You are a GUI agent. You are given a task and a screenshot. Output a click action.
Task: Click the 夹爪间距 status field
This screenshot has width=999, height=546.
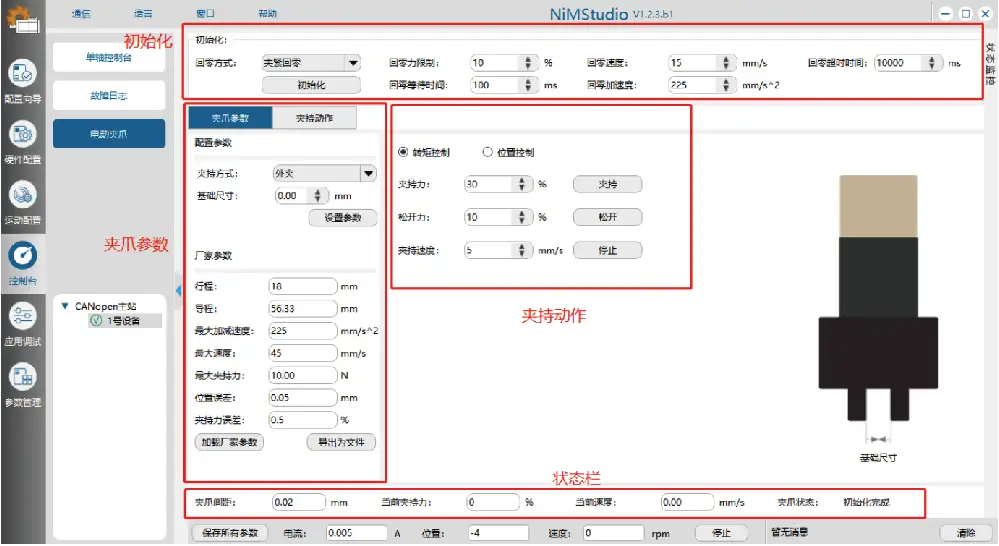299,502
